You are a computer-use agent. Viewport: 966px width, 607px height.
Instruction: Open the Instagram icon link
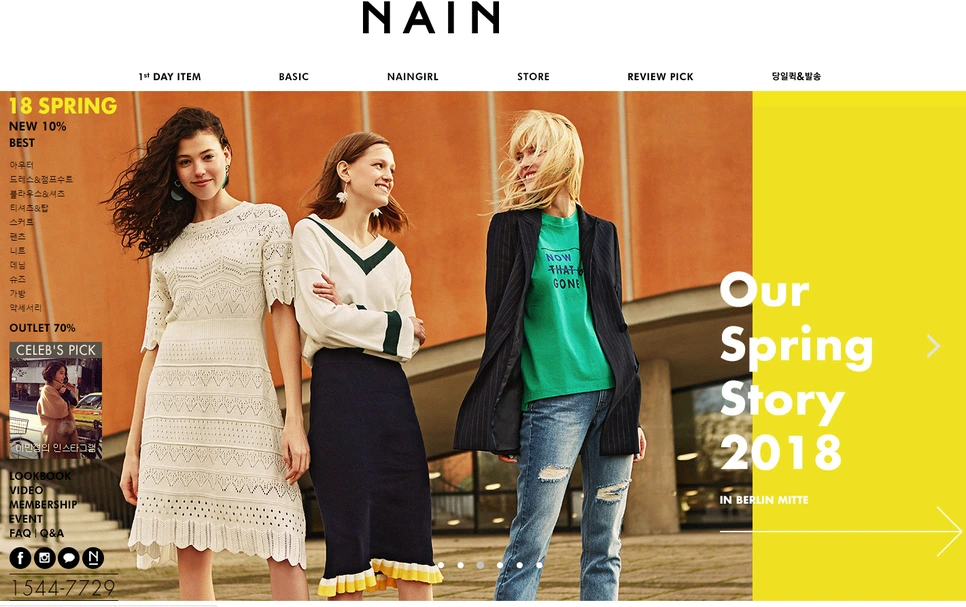click(44, 558)
